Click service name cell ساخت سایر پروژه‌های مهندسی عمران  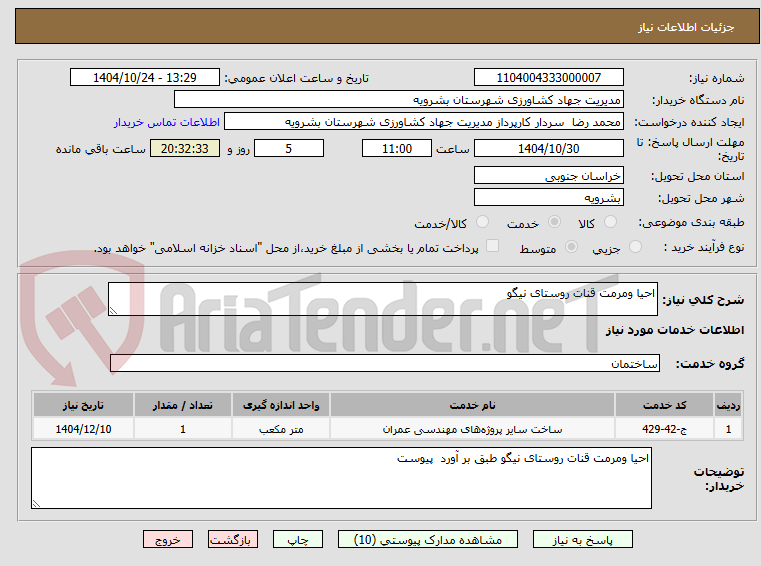click(x=472, y=429)
